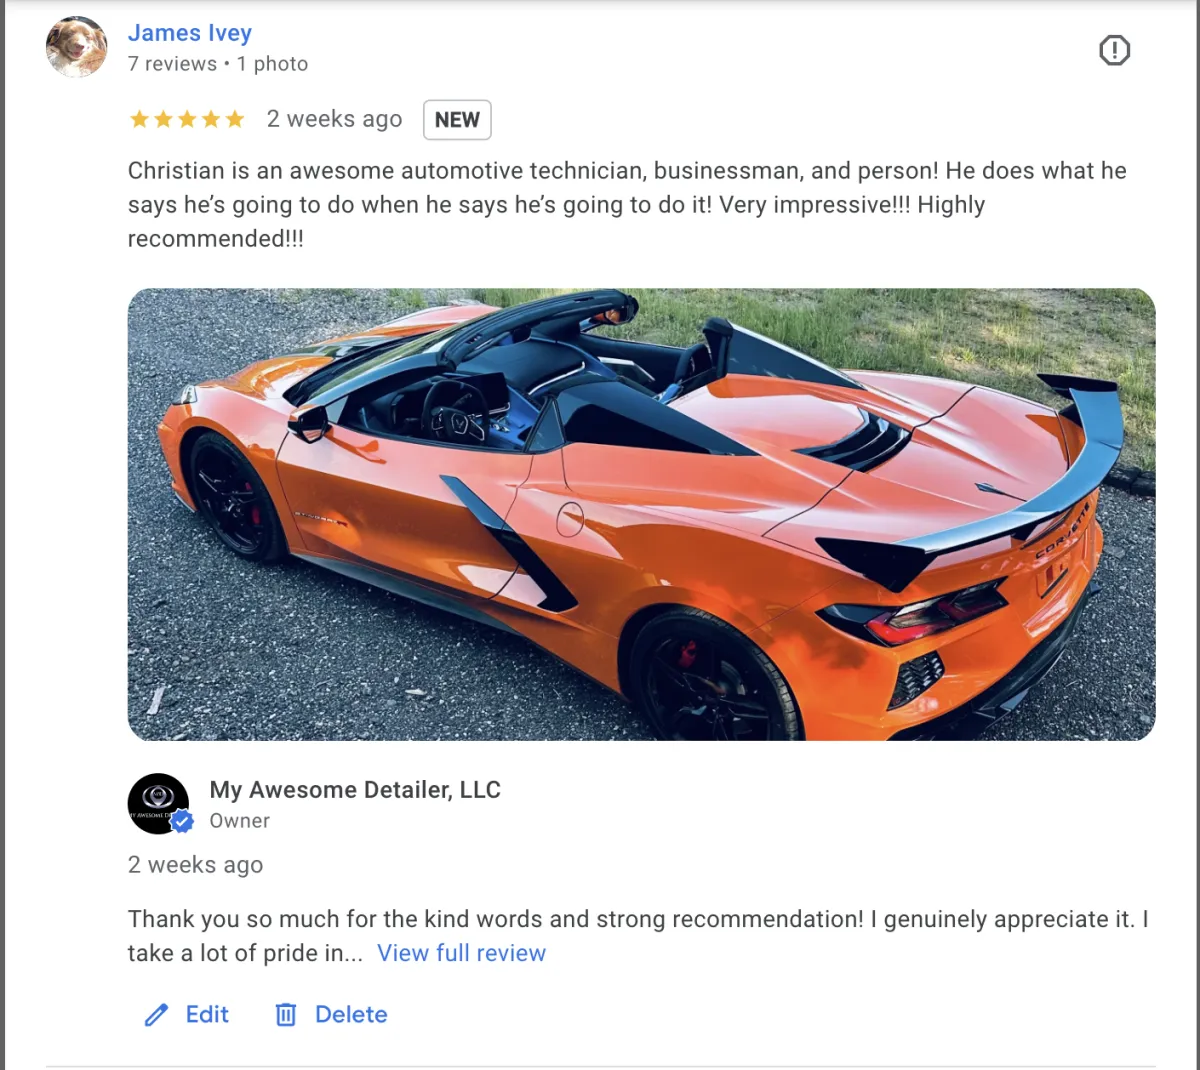1200x1070 pixels.
Task: Open James Ivey's profile avatar
Action: point(77,47)
